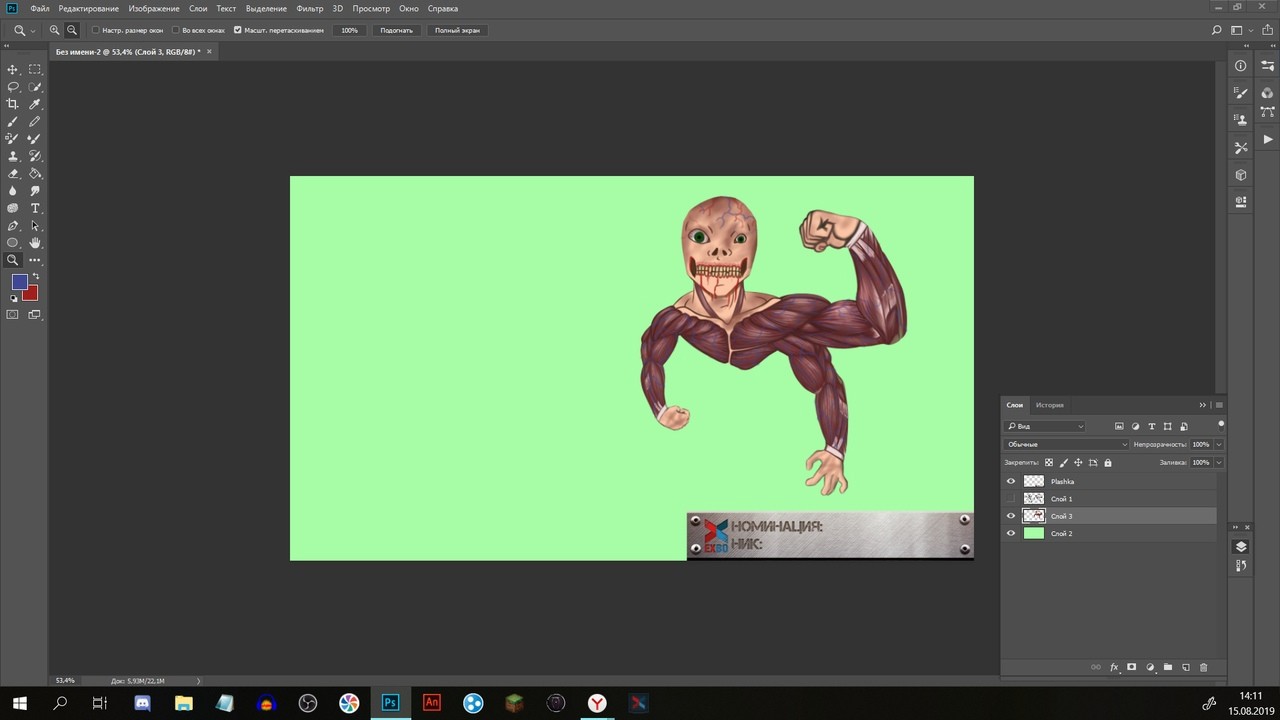The width and height of the screenshot is (1280, 720).
Task: Open the layer filter 'Вид' dropdown
Action: [x=1045, y=426]
